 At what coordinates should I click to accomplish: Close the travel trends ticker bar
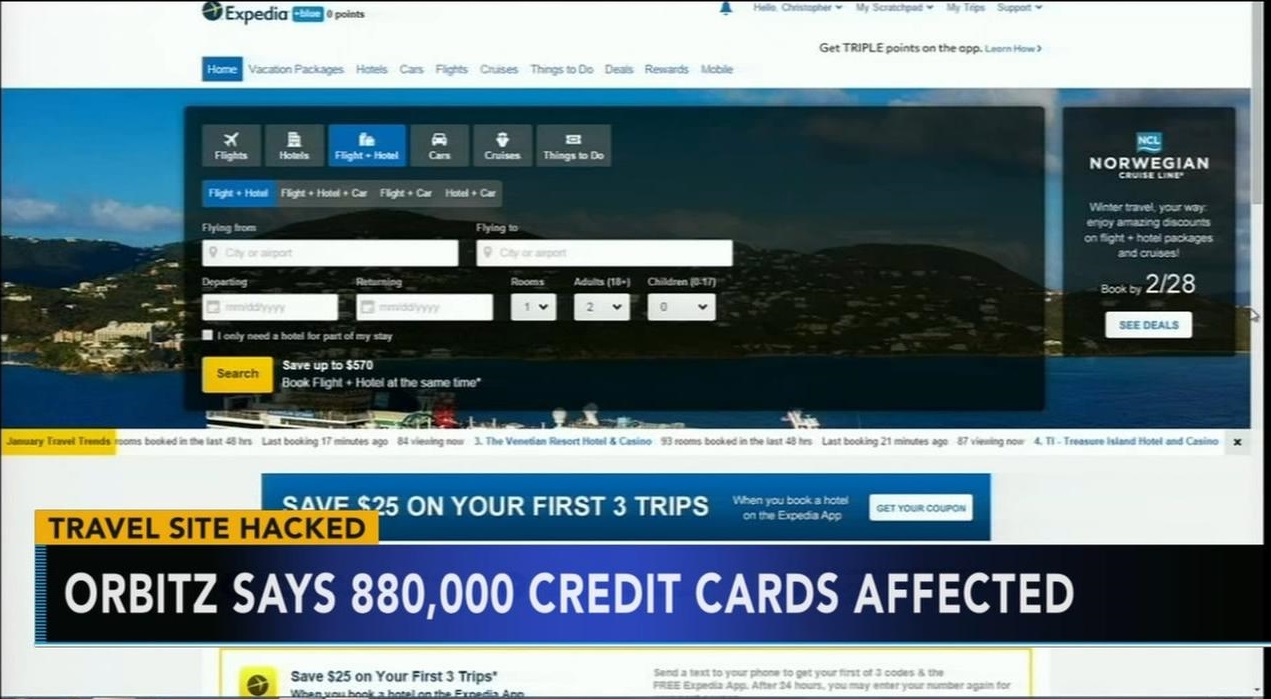pyautogui.click(x=1237, y=441)
